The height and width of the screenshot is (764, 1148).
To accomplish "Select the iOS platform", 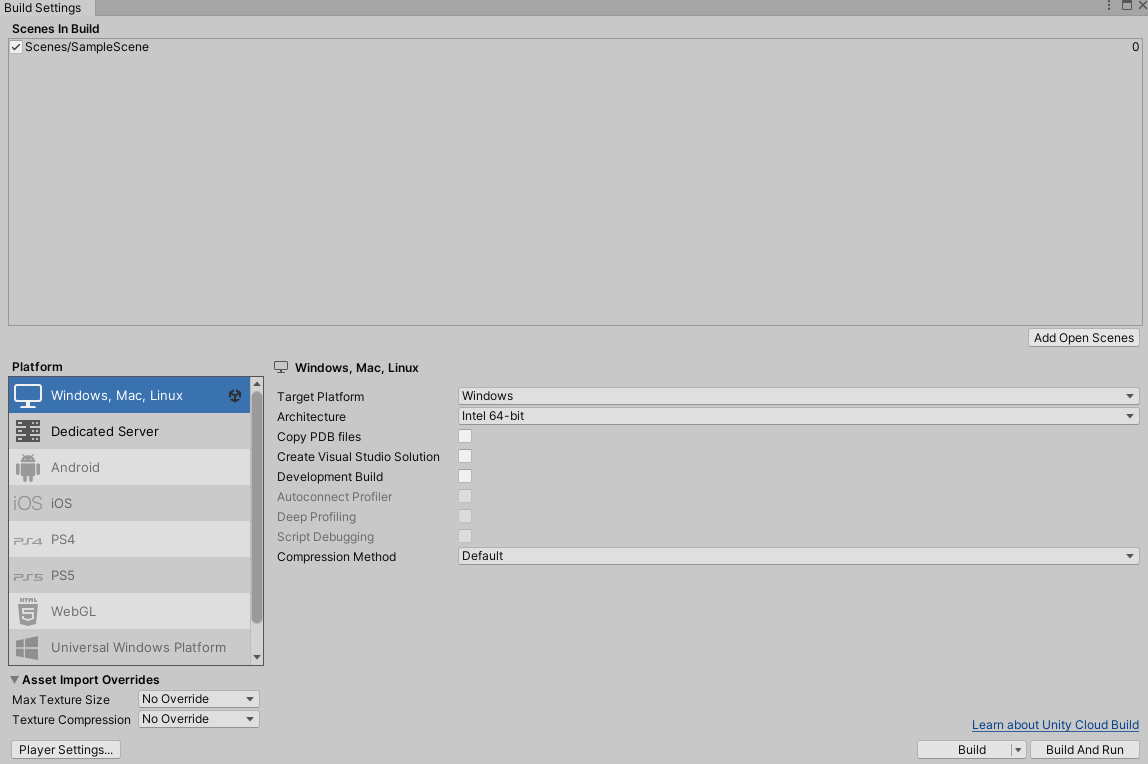I will tap(130, 503).
